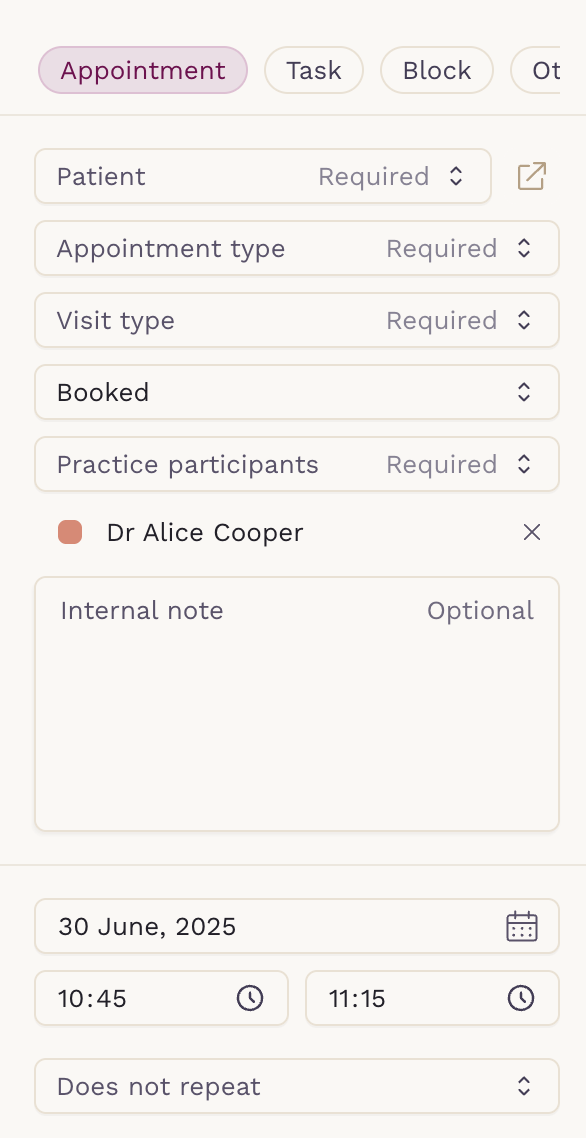Expand the Appointment type dropdown

297,248
